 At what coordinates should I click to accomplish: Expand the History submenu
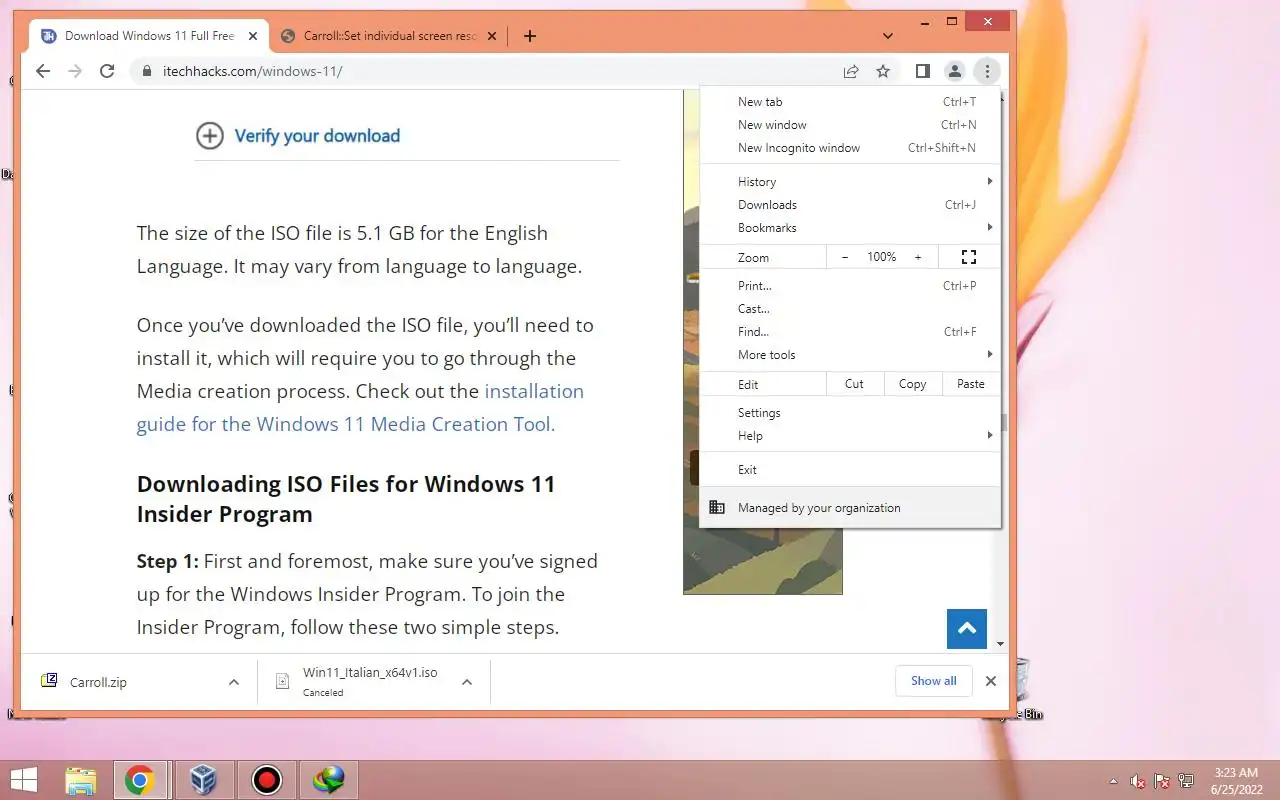coord(850,182)
